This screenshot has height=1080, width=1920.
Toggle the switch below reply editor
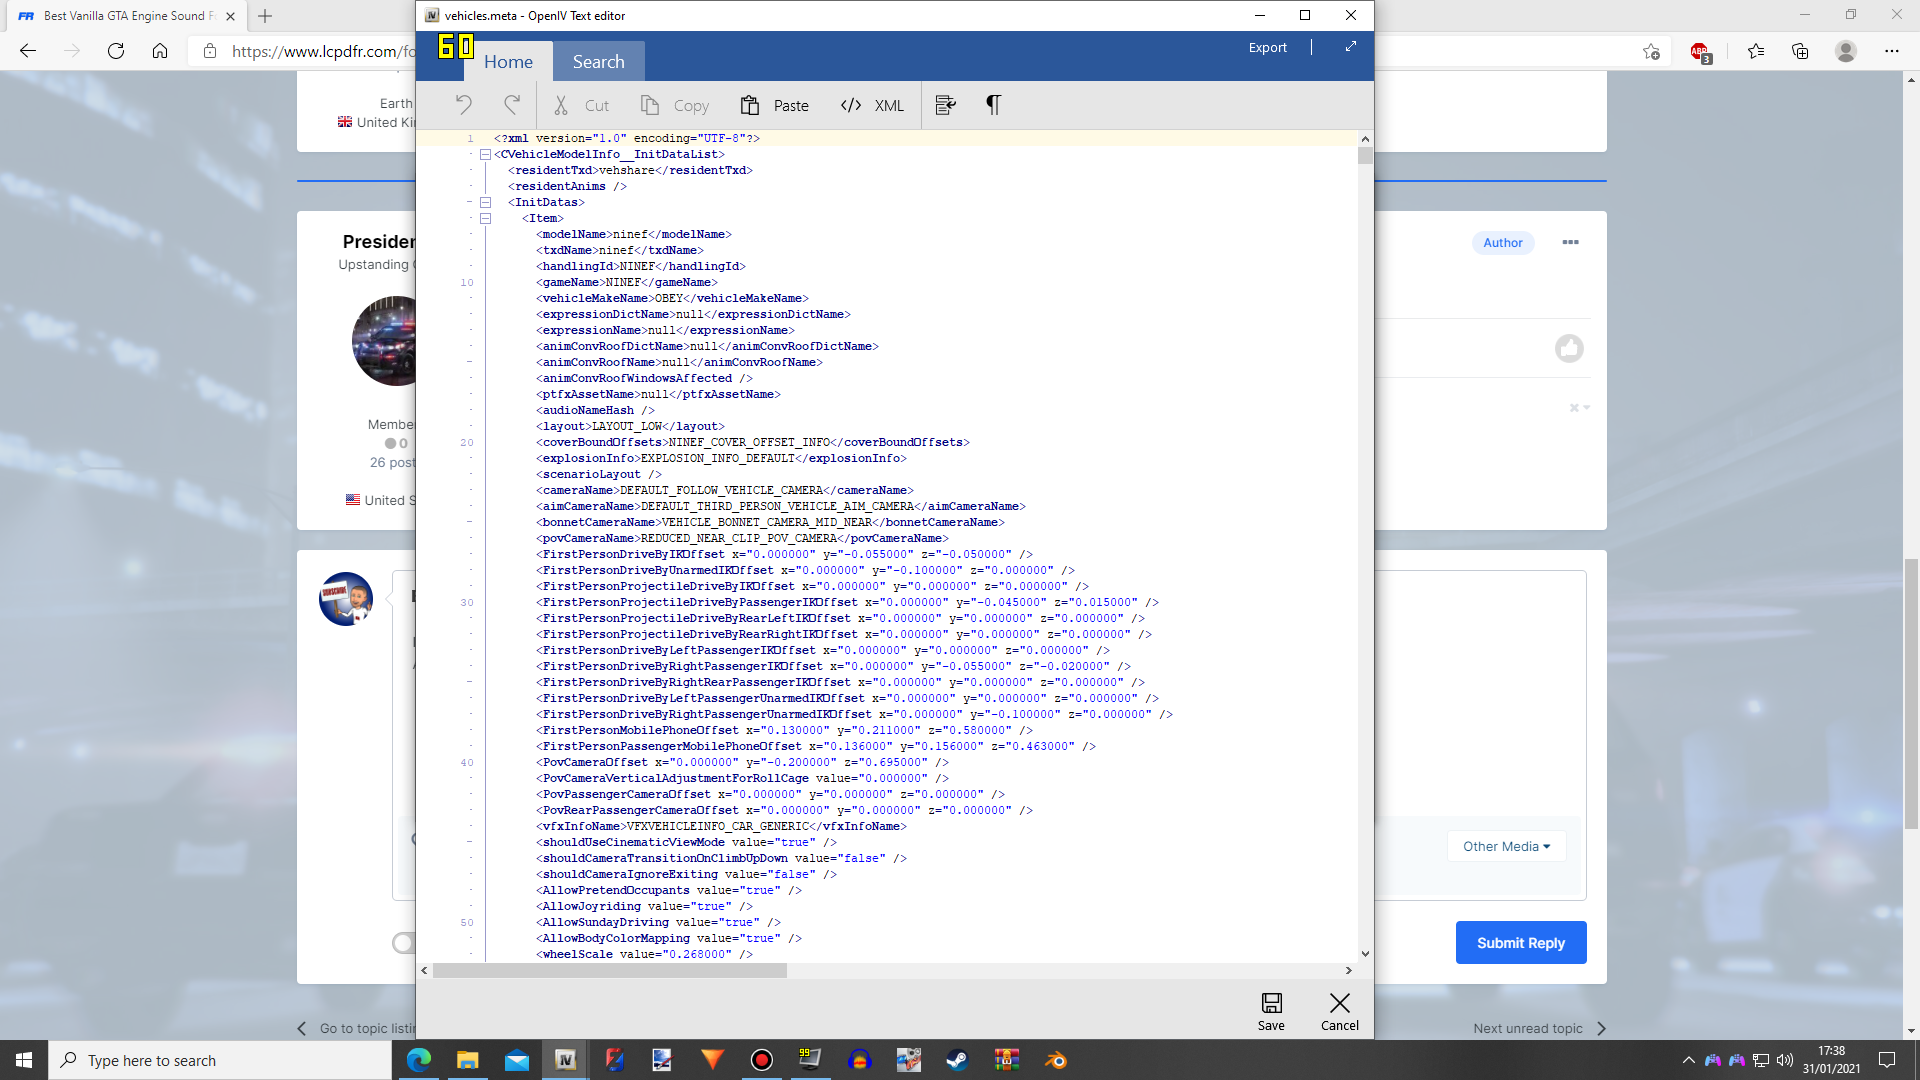[x=404, y=943]
